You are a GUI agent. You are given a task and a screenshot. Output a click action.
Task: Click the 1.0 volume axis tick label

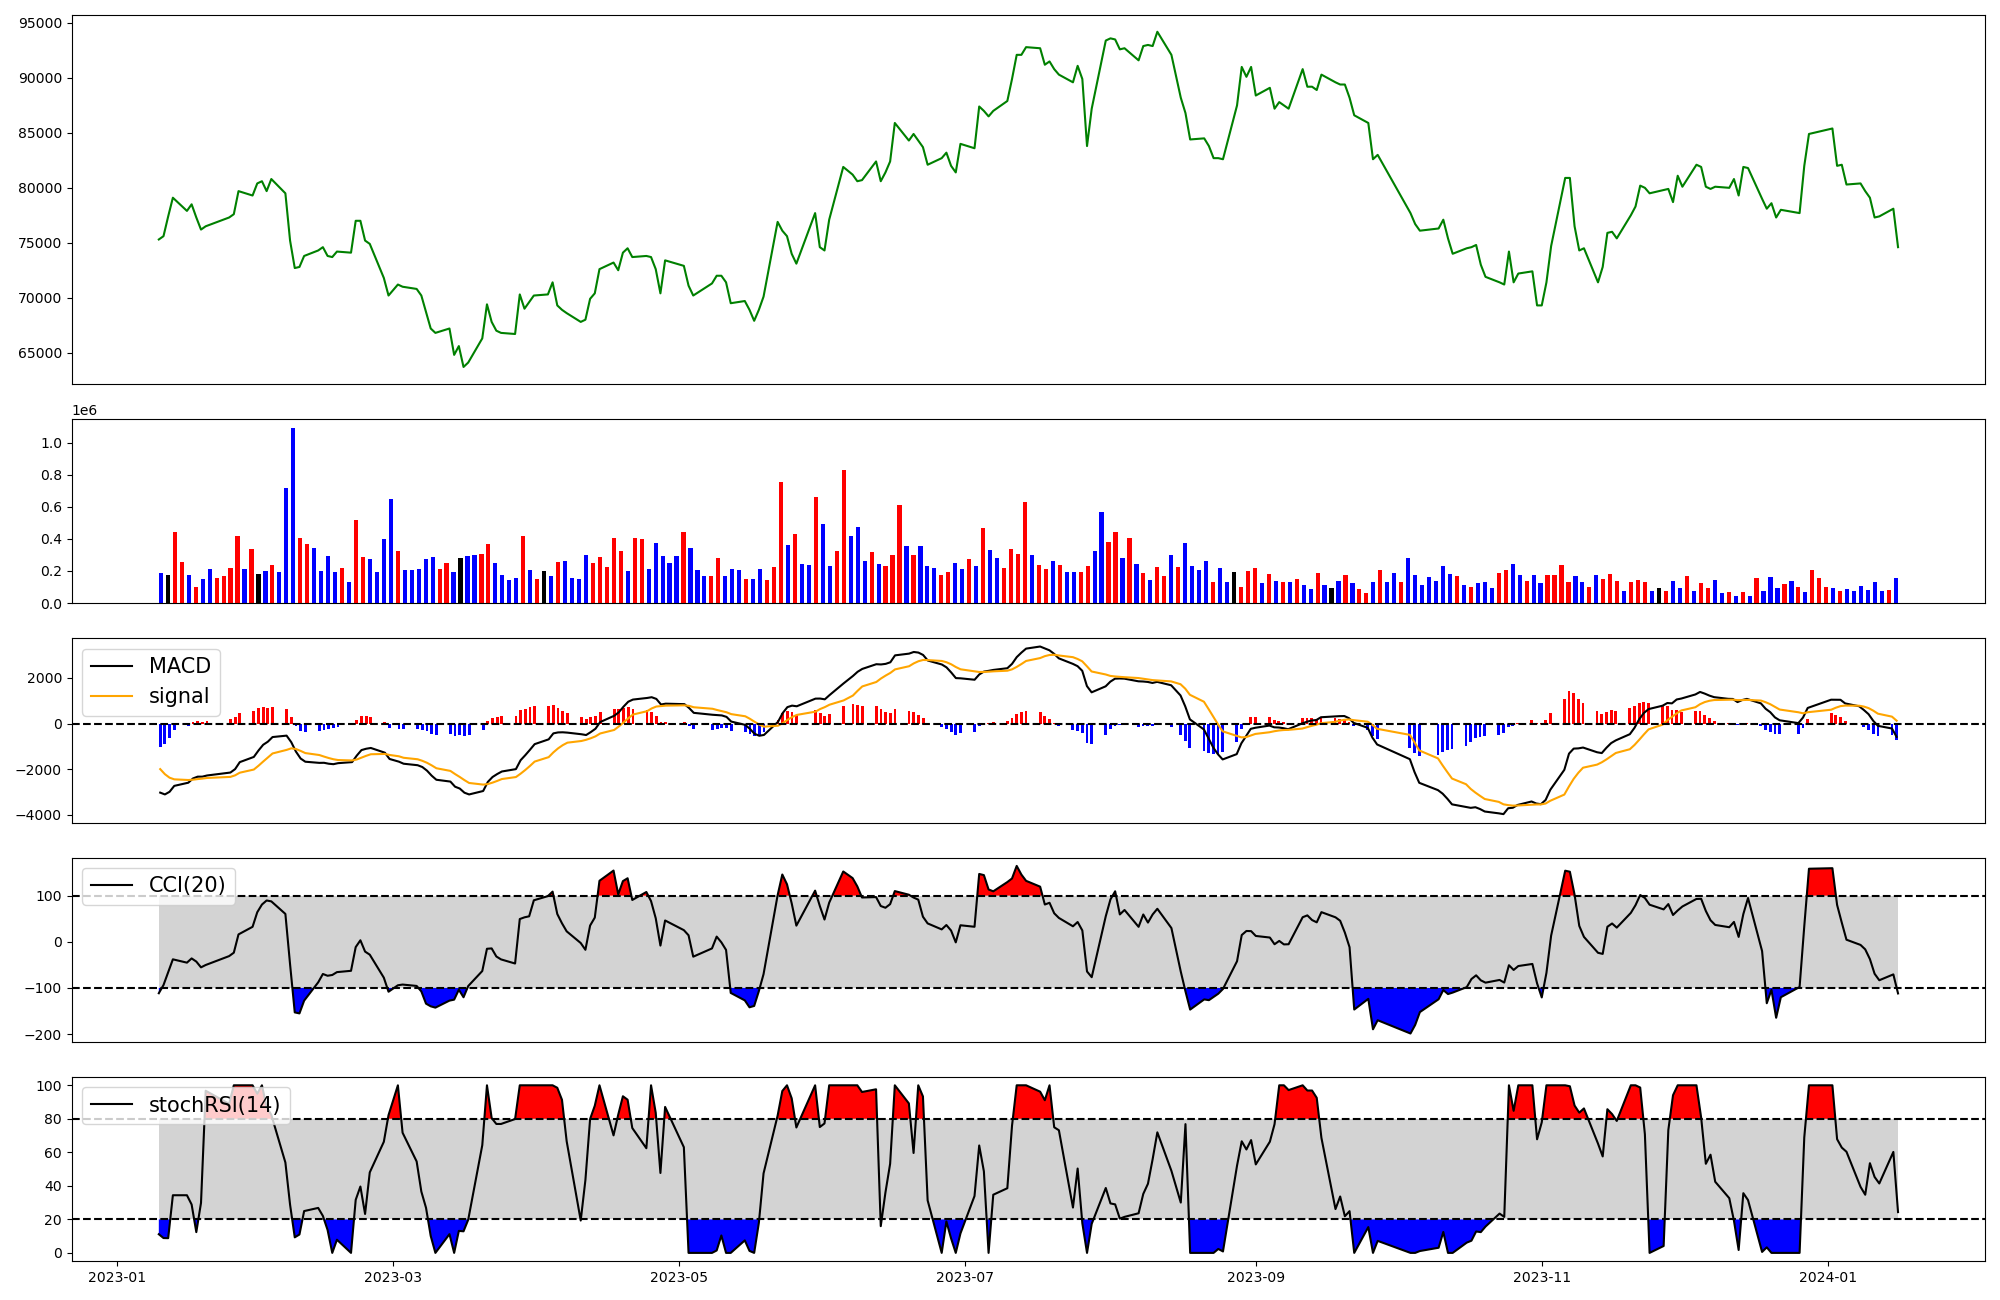tap(52, 443)
